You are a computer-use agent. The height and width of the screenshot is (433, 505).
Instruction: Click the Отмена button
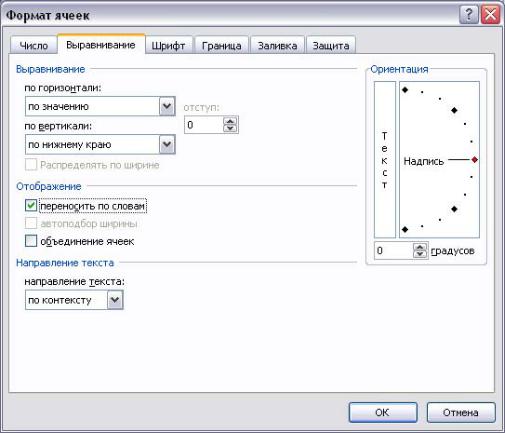[x=461, y=413]
